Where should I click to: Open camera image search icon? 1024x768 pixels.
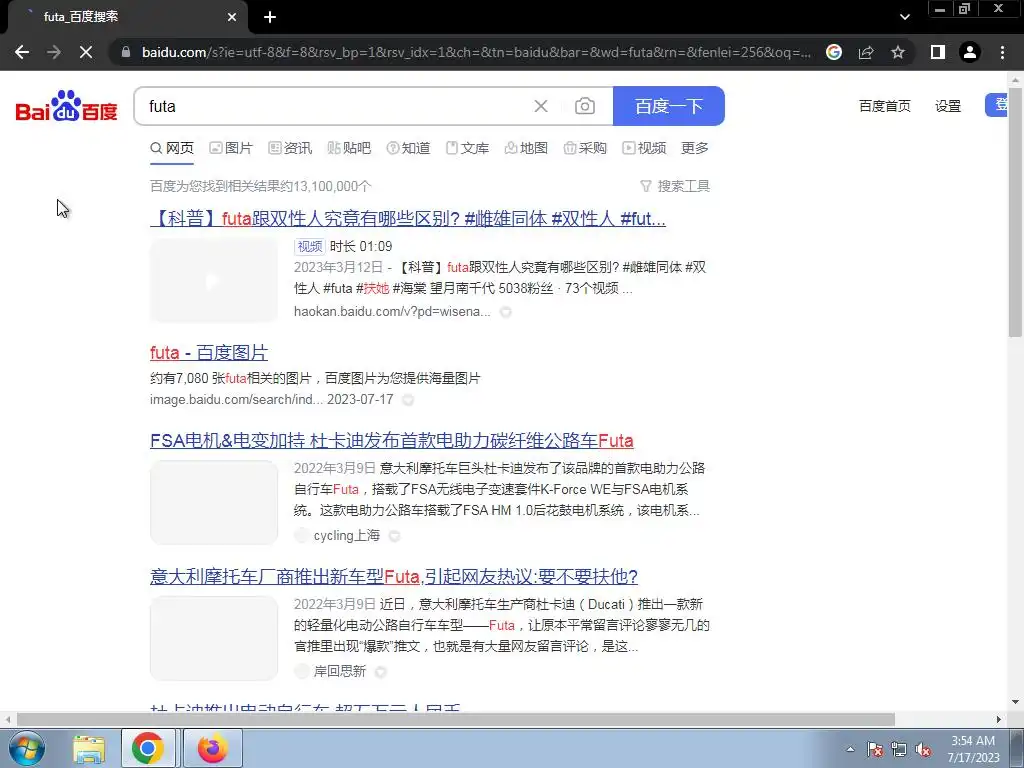[584, 106]
